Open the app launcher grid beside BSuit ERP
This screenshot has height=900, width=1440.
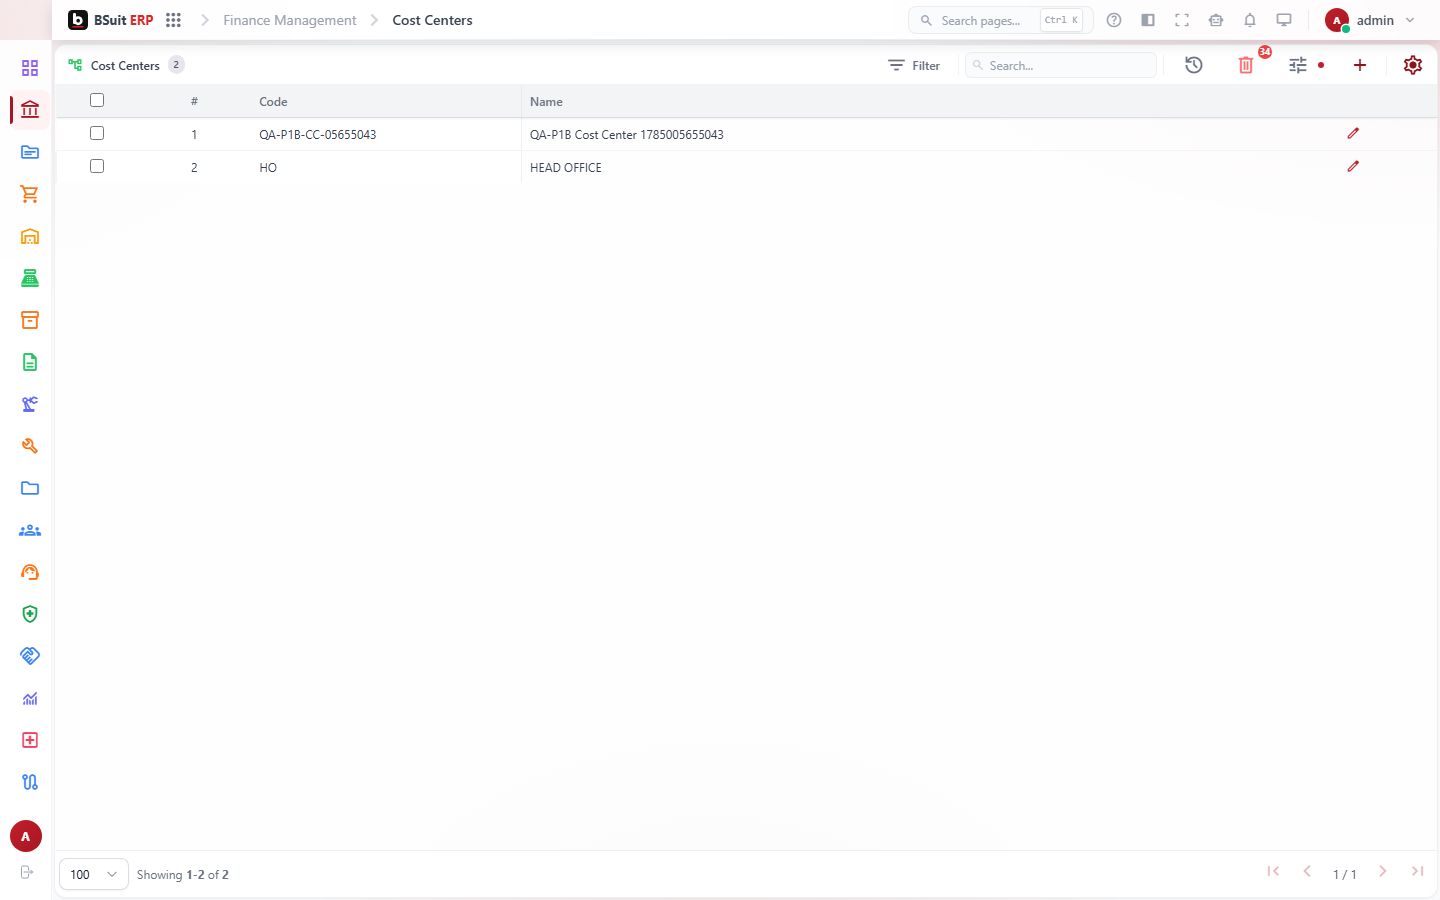pyautogui.click(x=173, y=20)
